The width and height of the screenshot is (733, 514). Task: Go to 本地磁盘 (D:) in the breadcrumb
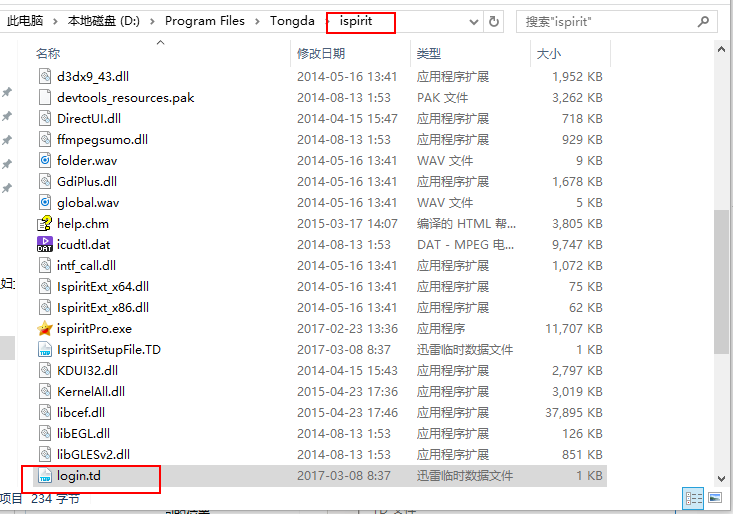103,21
